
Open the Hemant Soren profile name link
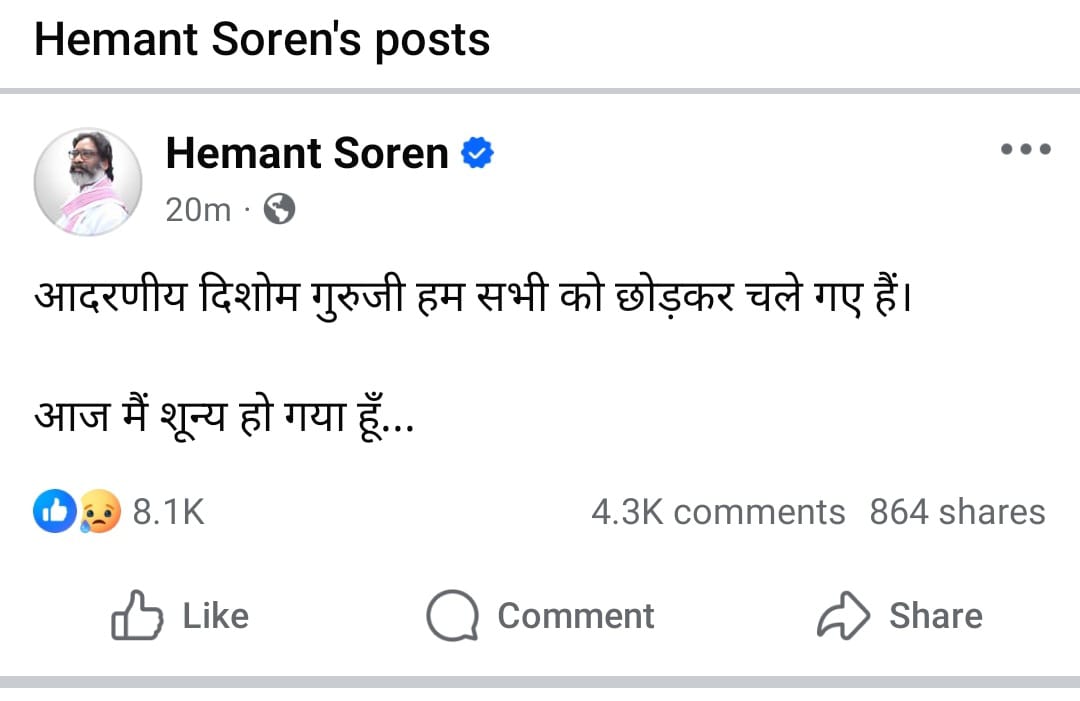[306, 154]
